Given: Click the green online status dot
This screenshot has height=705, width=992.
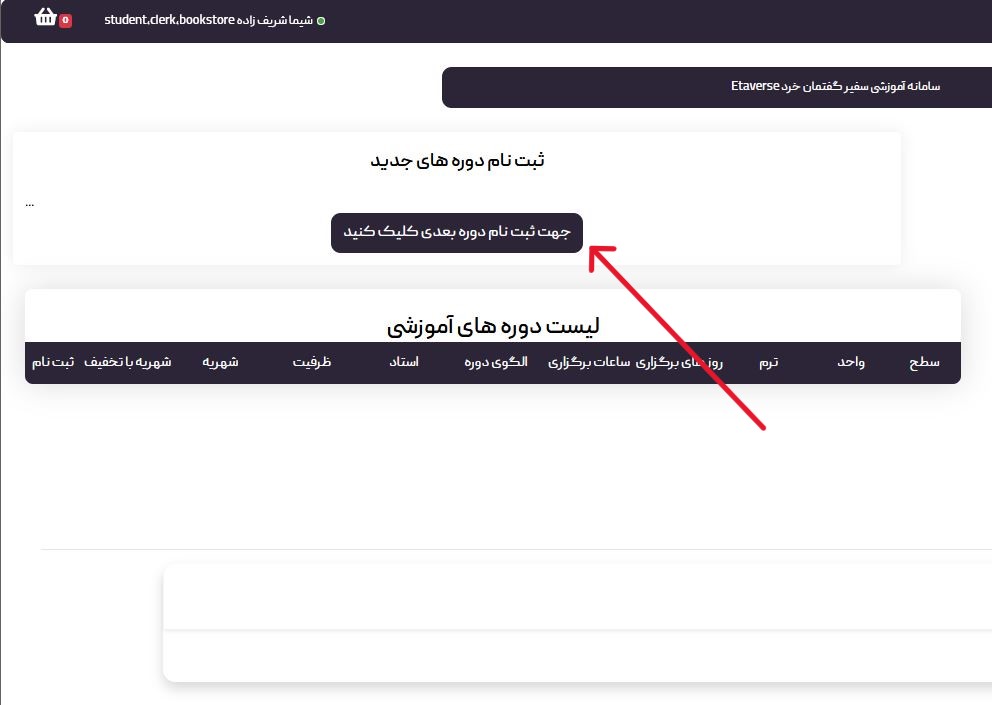Looking at the screenshot, I should [321, 21].
